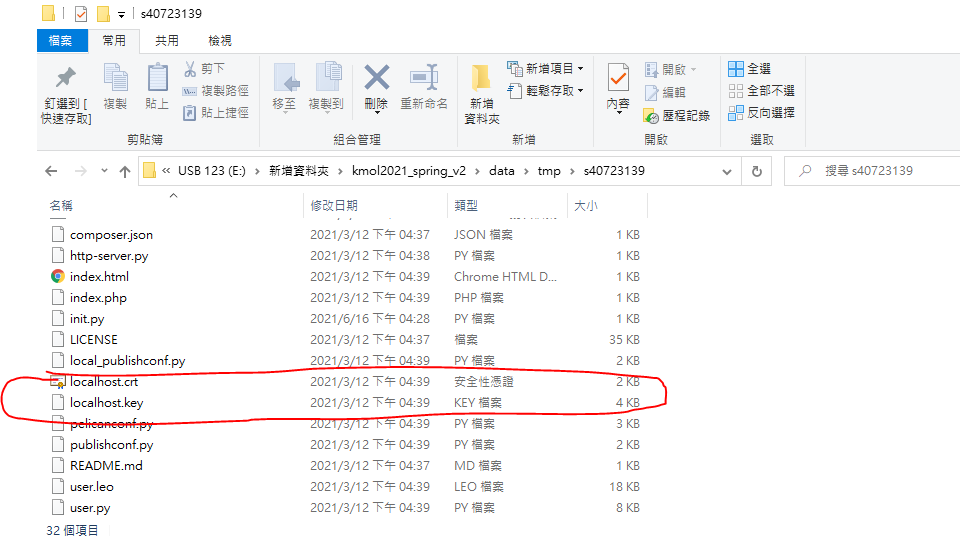960x540 pixels.
Task: Select the user.leo file
Action: (92, 486)
